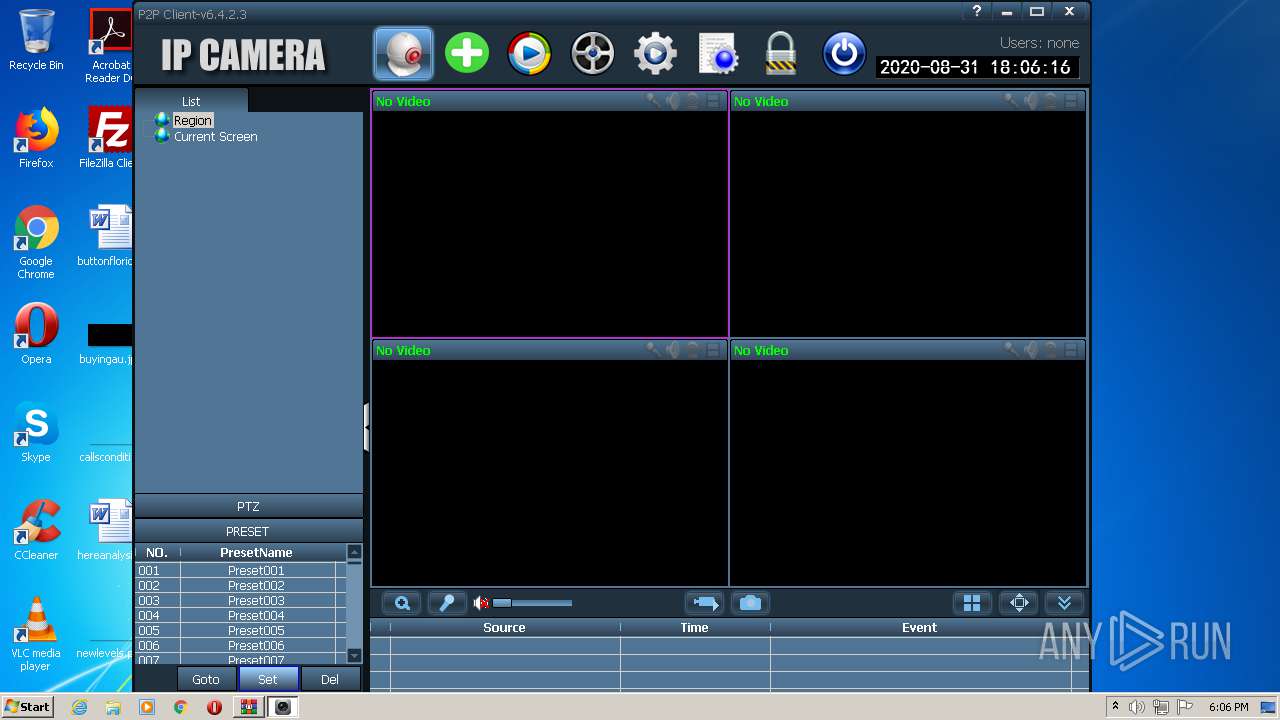Click microphone icon in top-left video pane
The image size is (1280, 720).
point(653,100)
